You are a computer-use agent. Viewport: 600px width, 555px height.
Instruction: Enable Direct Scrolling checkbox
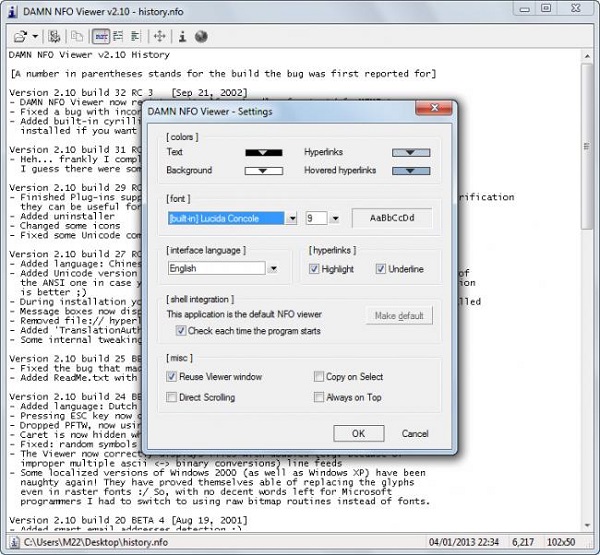point(171,397)
